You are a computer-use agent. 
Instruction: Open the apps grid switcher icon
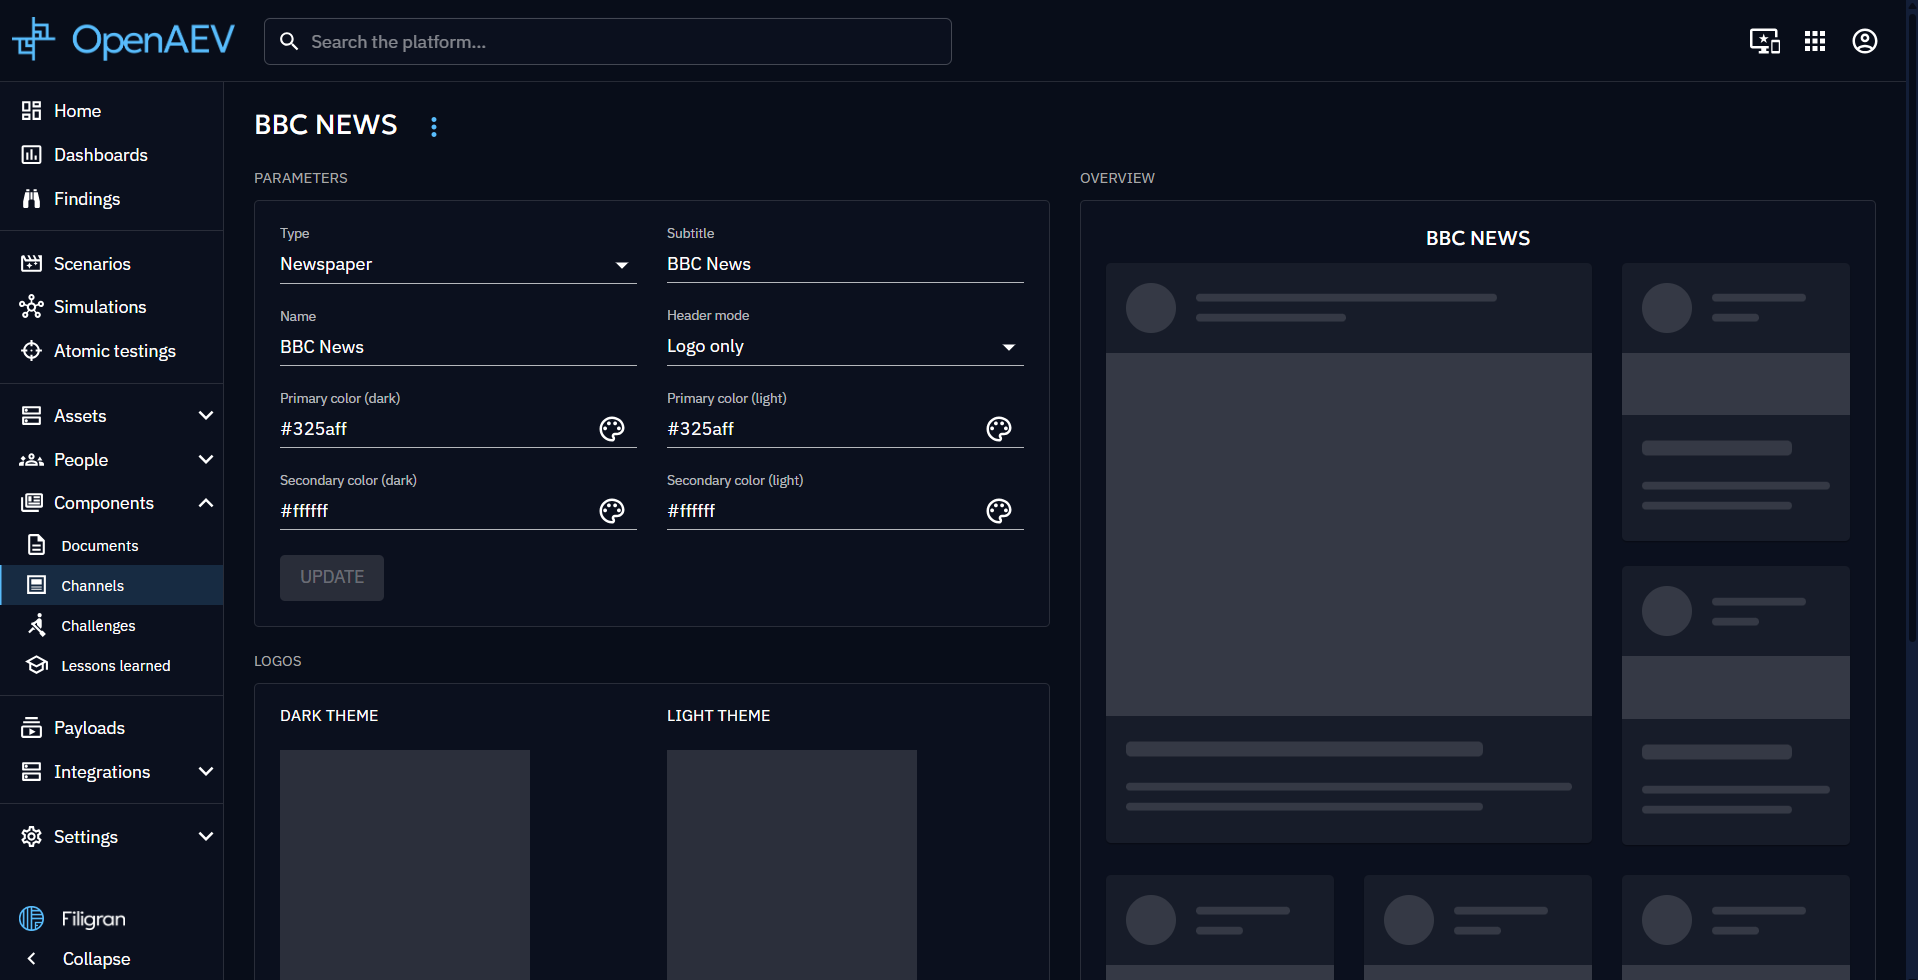pyautogui.click(x=1814, y=41)
